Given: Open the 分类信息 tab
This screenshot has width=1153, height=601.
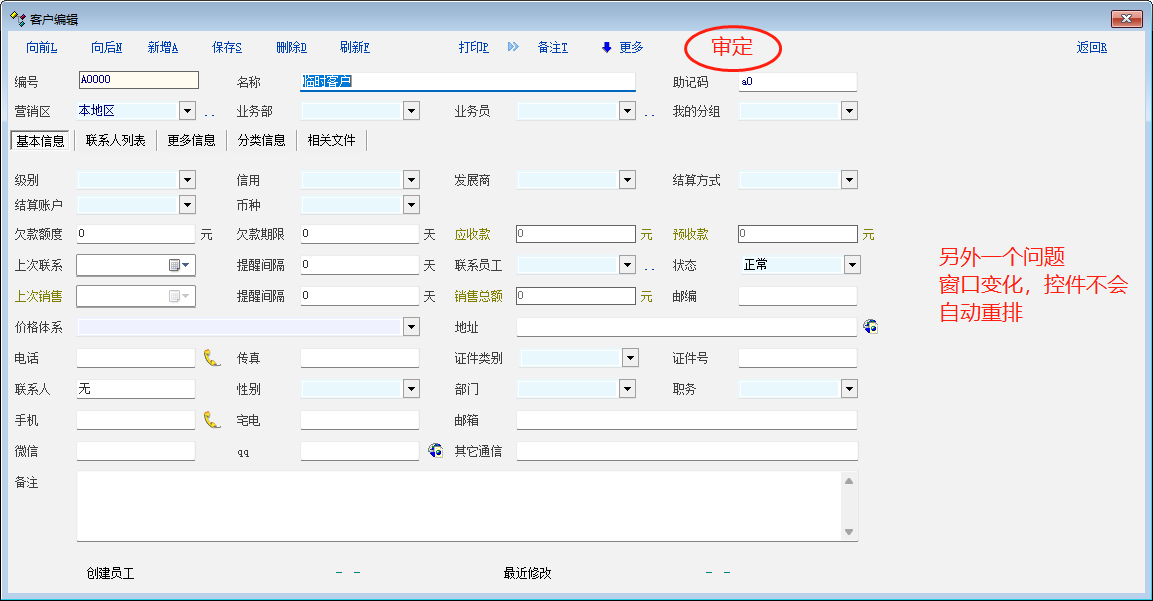Looking at the screenshot, I should (261, 141).
